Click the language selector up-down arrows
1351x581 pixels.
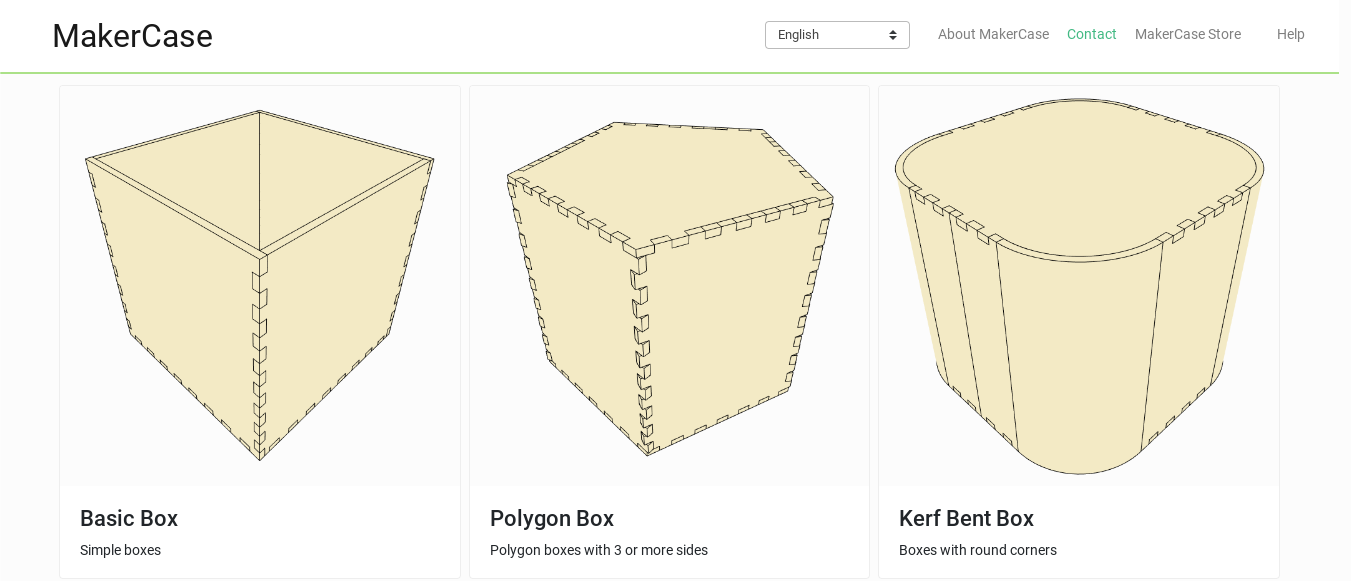click(893, 35)
